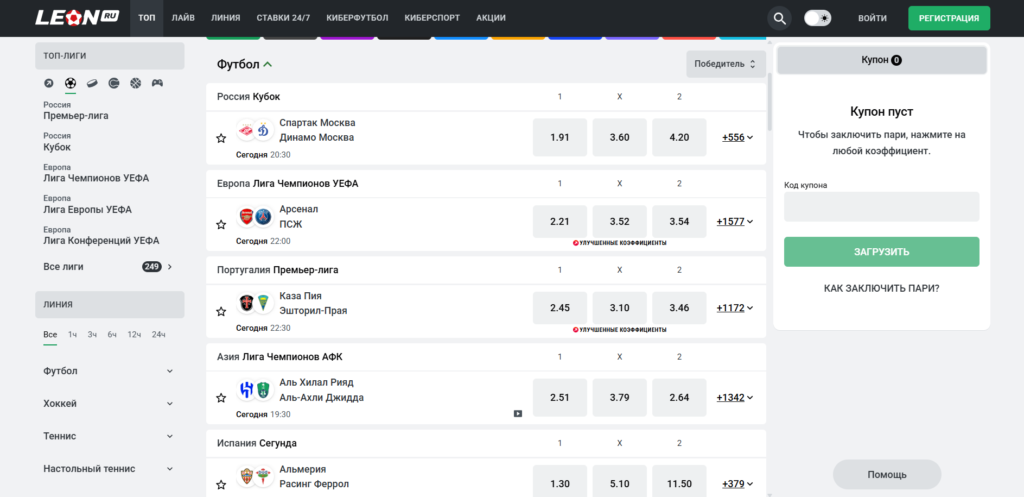
Task: Expand +556 markets for Спартак match
Action: tap(737, 138)
